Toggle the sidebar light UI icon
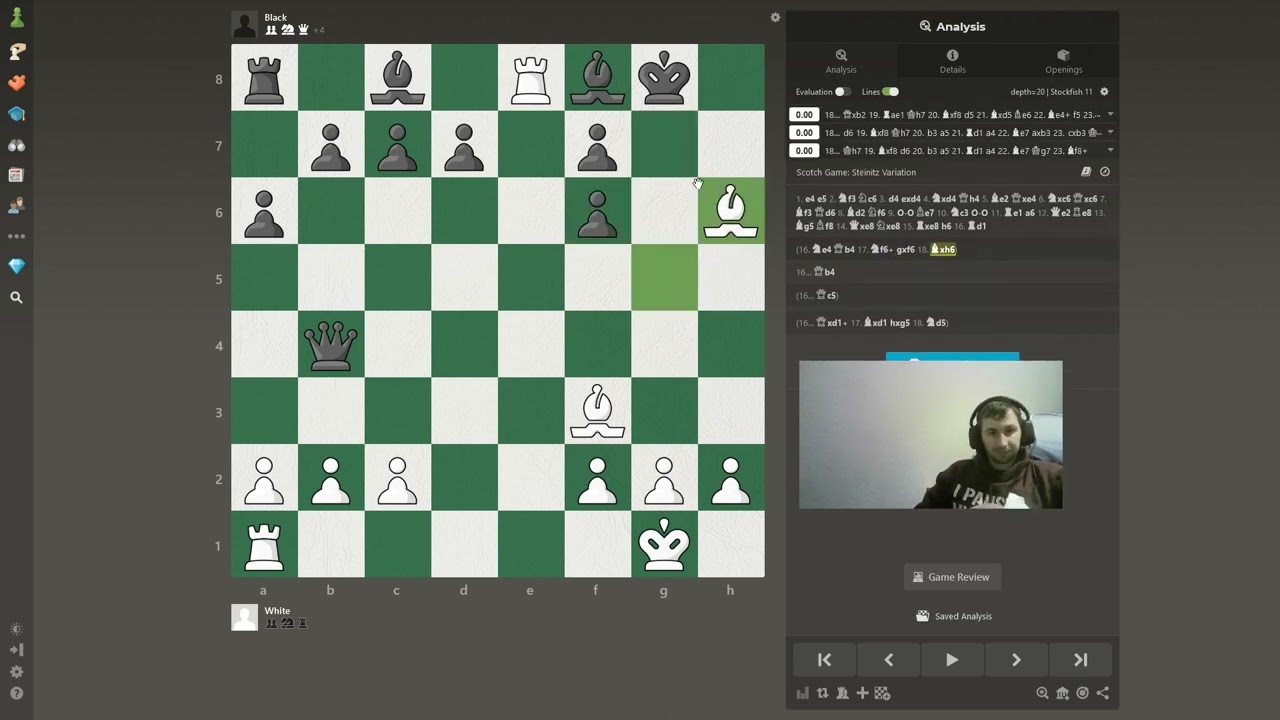The image size is (1280, 720). click(x=16, y=629)
